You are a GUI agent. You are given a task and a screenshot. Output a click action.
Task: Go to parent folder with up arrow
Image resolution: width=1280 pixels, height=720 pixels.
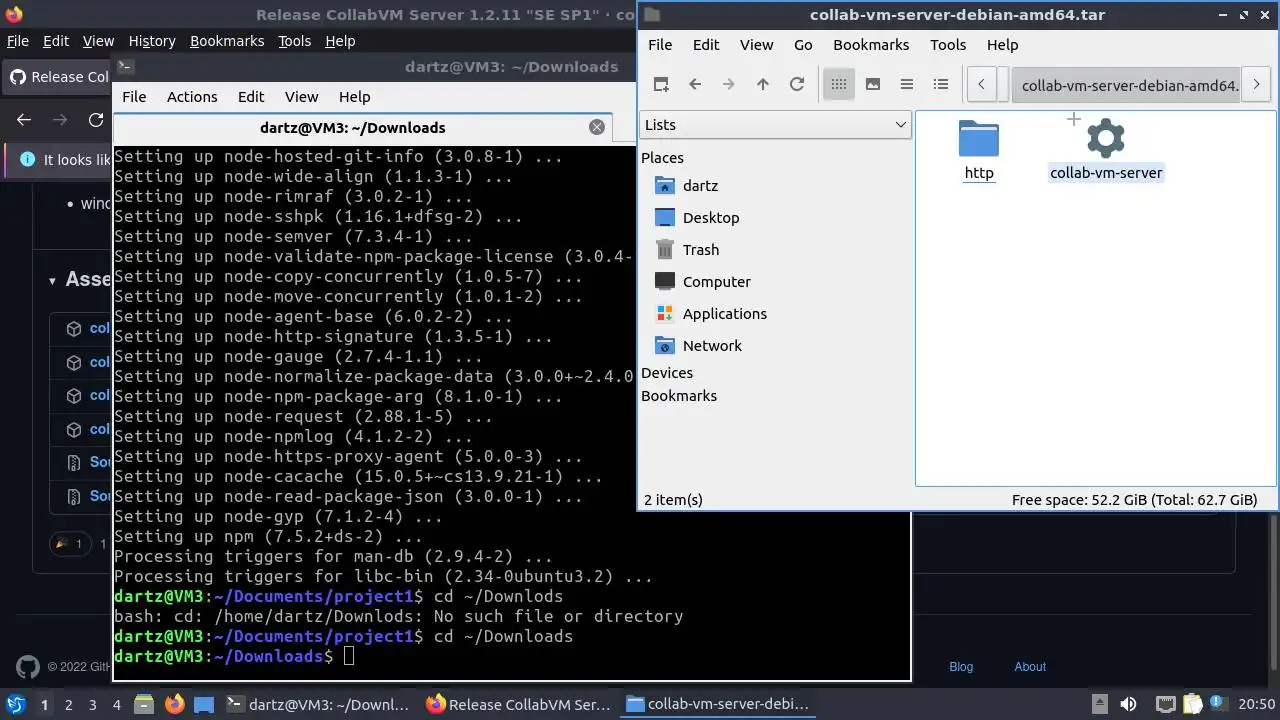point(763,85)
